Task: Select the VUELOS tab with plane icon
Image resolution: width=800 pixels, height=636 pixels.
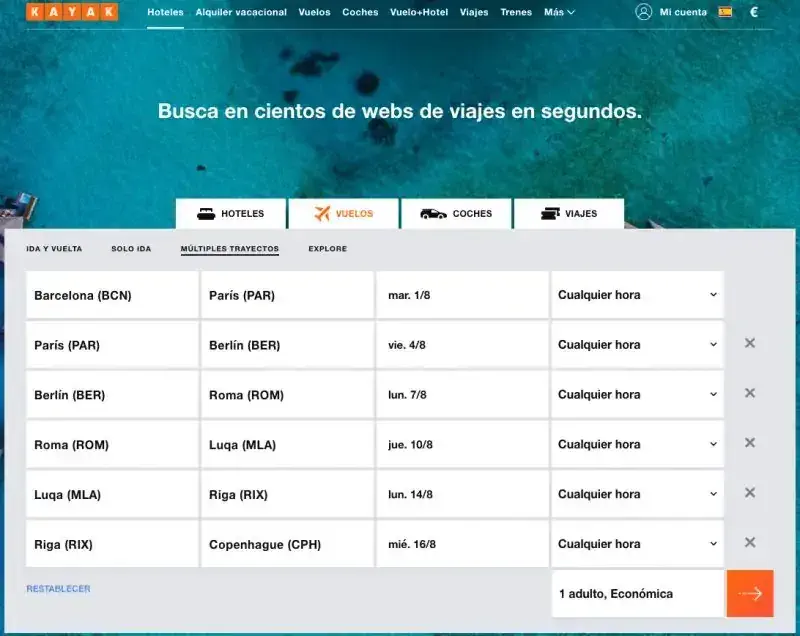Action: coord(343,214)
